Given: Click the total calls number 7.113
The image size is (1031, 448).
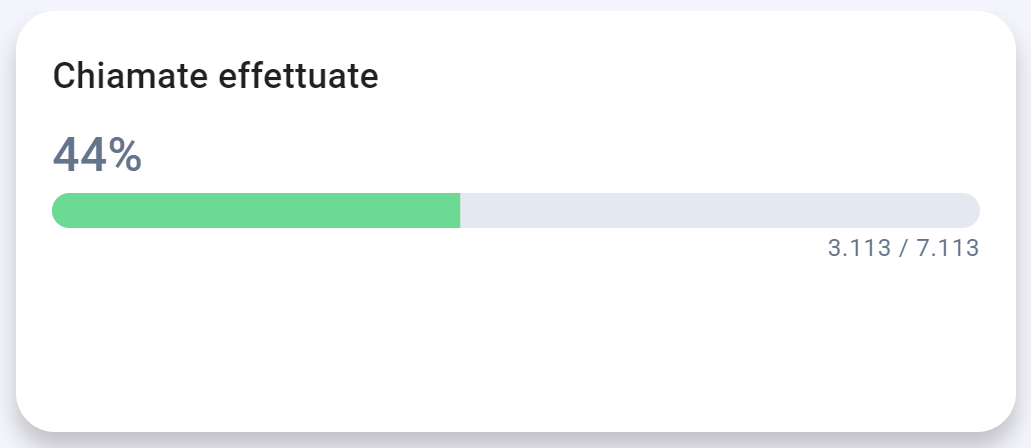Looking at the screenshot, I should [947, 248].
